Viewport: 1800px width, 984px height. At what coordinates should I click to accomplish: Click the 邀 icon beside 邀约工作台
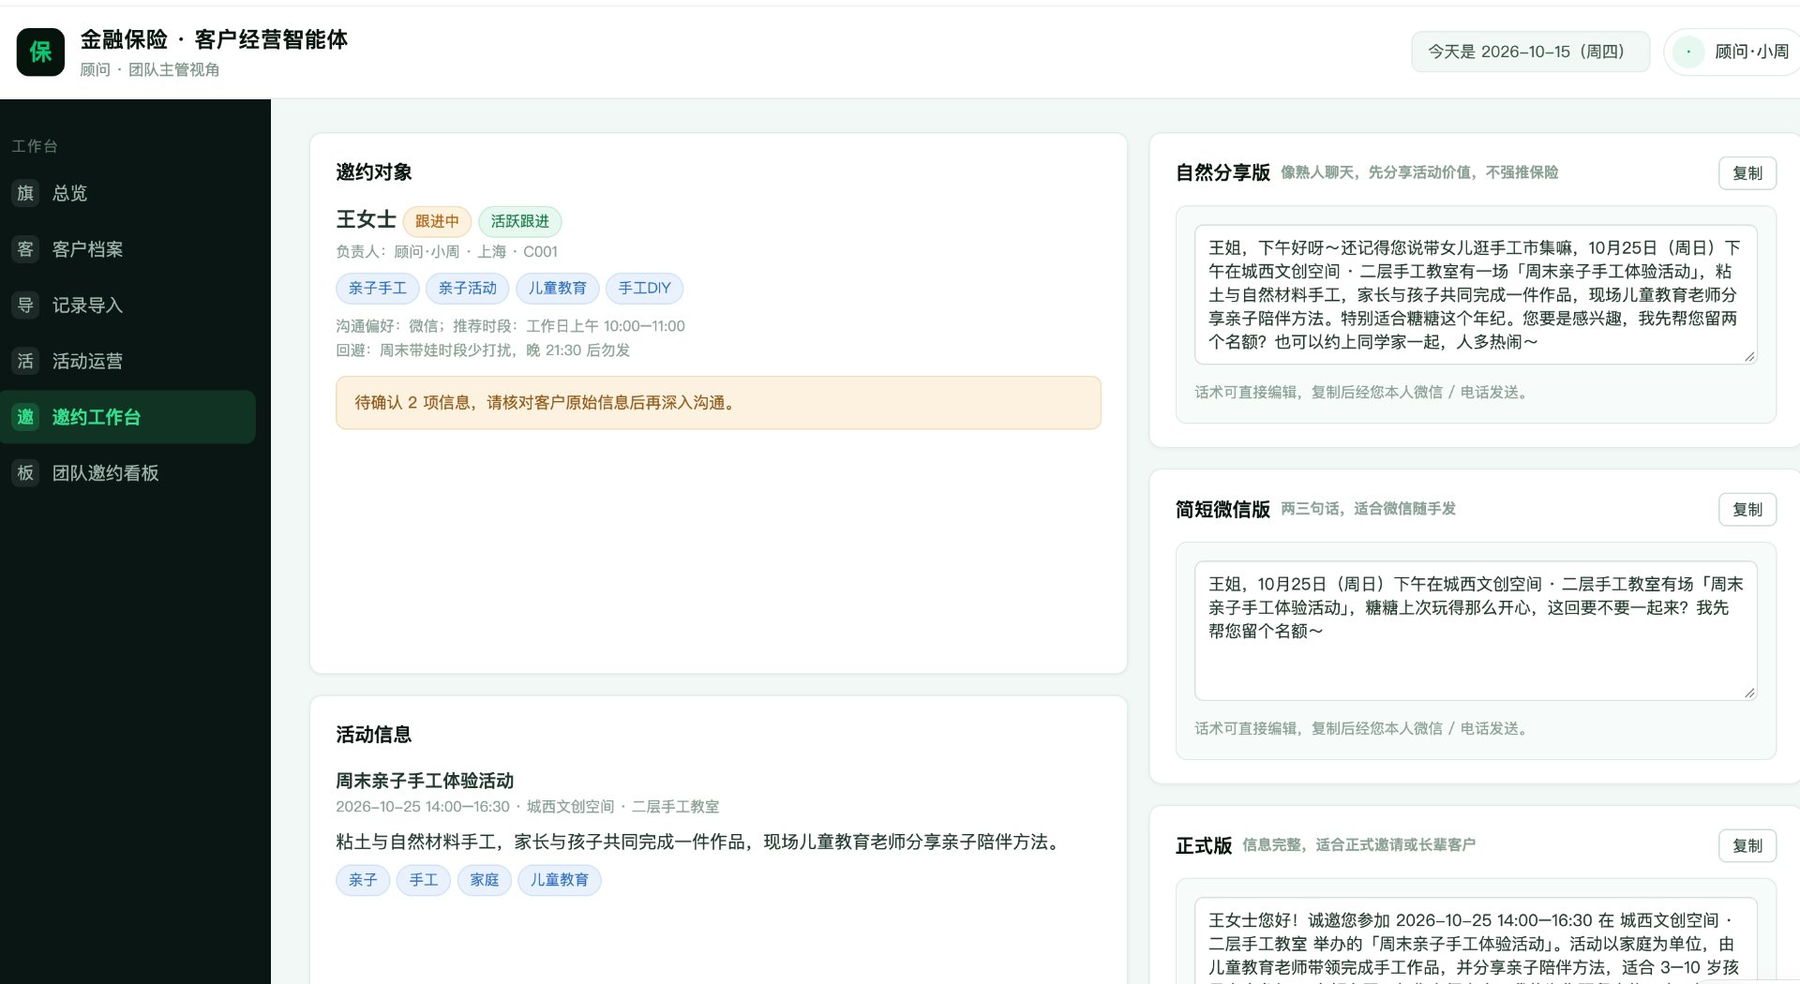point(25,417)
